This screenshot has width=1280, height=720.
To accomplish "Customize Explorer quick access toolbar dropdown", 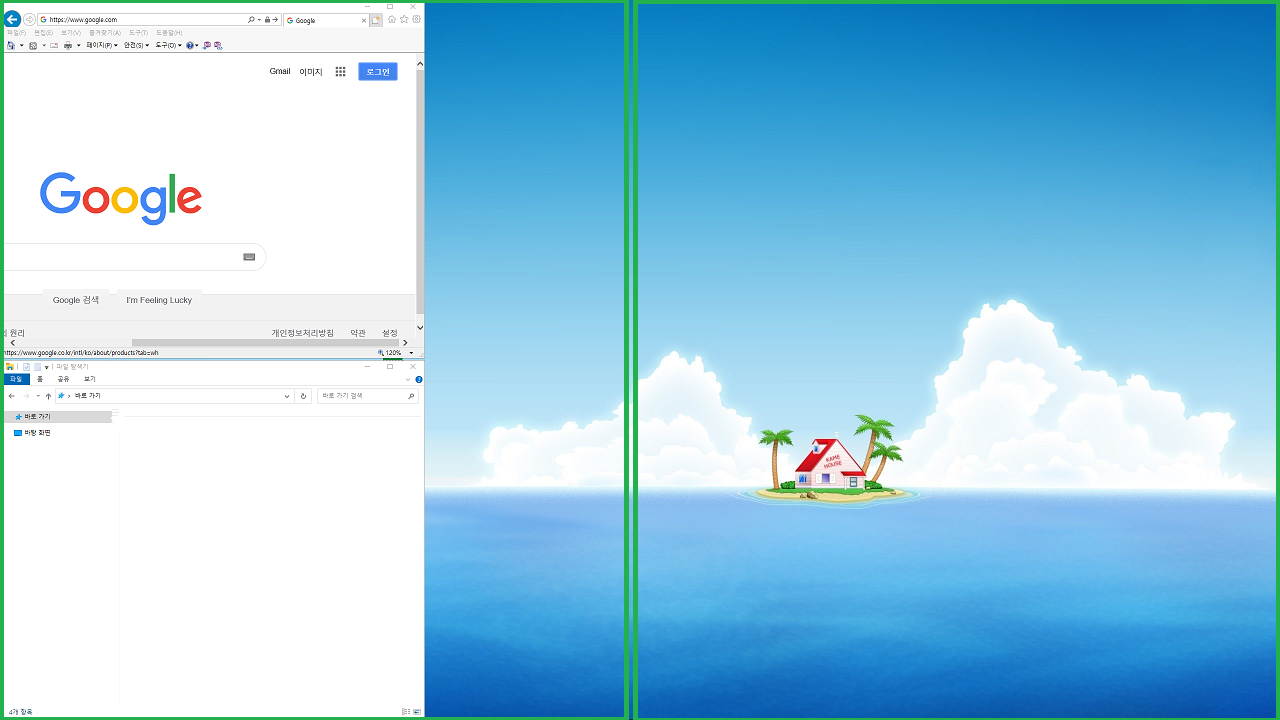I will pos(47,367).
